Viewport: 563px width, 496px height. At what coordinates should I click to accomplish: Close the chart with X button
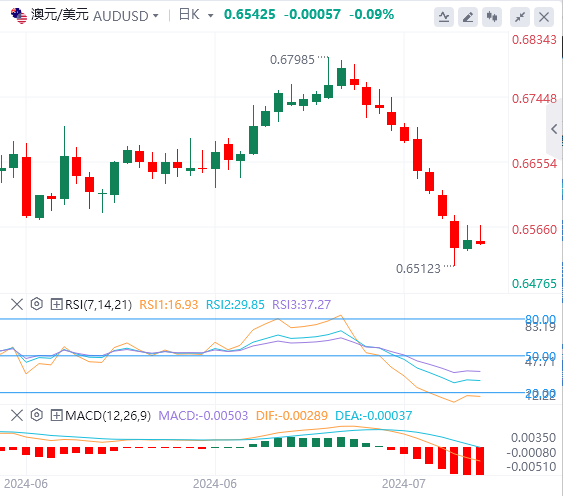click(x=544, y=17)
